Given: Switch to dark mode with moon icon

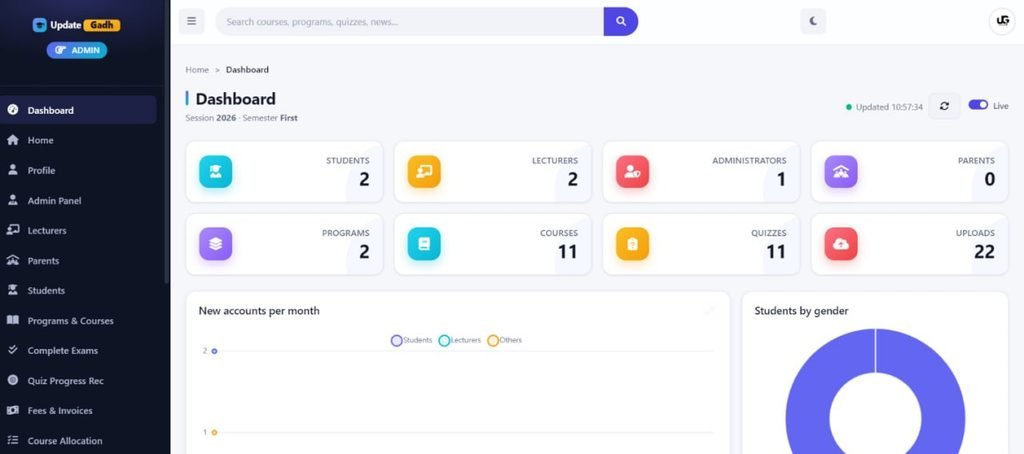Looking at the screenshot, I should 813,22.
